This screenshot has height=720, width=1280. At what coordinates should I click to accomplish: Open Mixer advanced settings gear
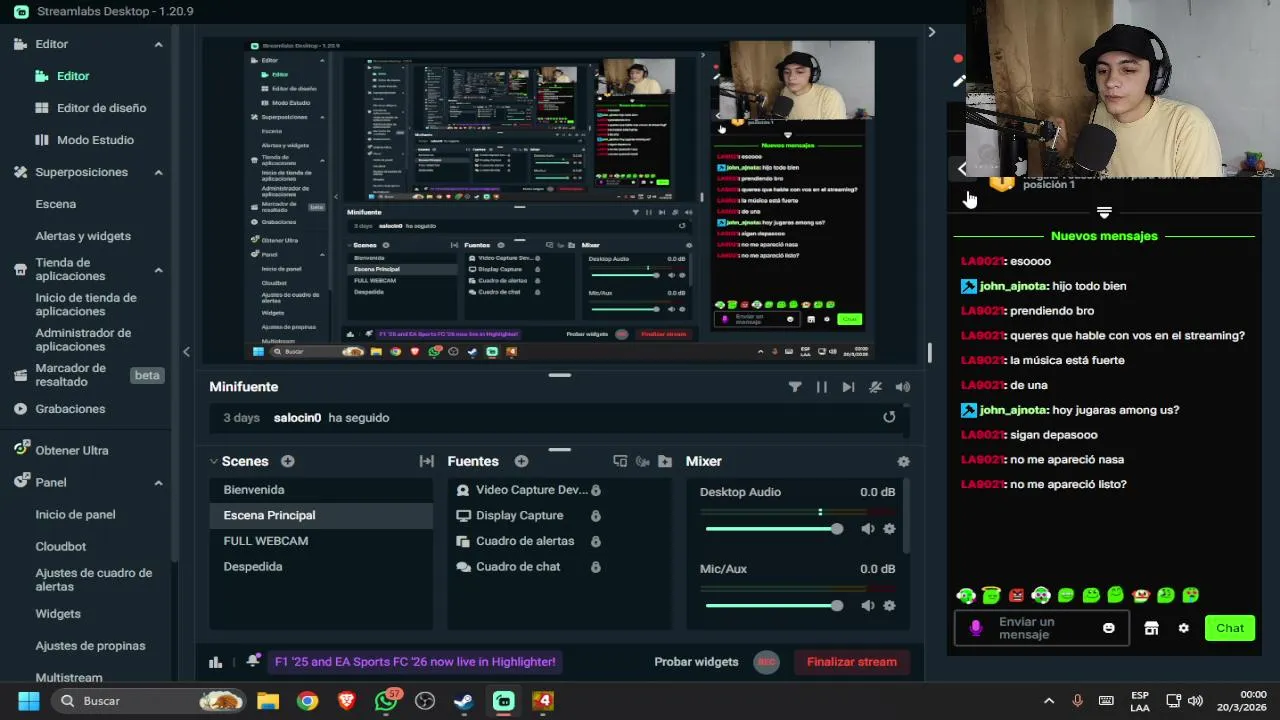click(904, 461)
